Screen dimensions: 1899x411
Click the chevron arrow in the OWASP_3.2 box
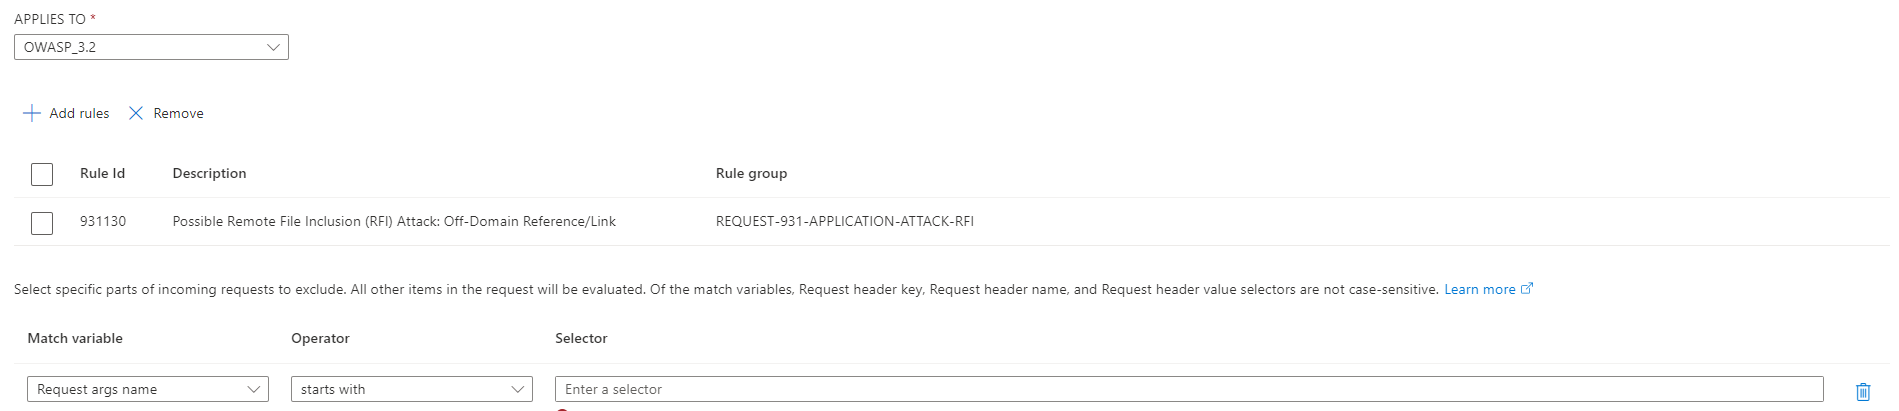coord(273,47)
